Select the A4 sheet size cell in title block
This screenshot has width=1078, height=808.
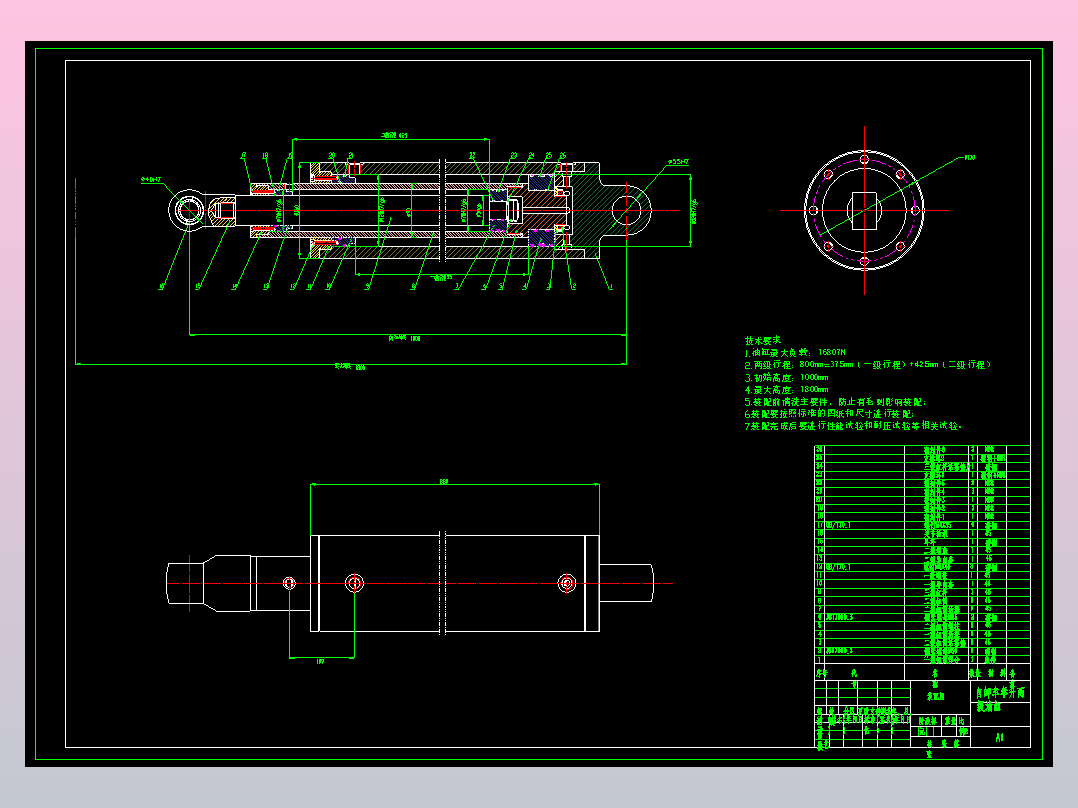pyautogui.click(x=999, y=735)
